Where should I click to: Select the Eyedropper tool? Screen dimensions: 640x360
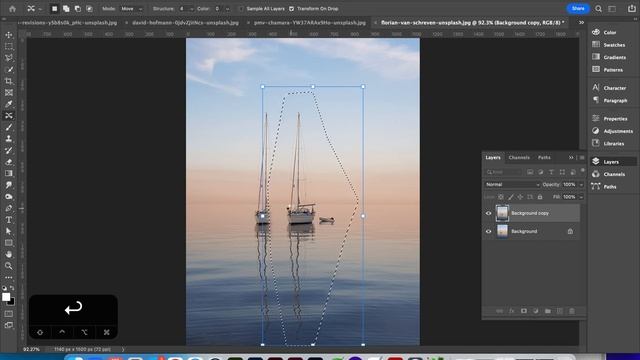pos(9,104)
